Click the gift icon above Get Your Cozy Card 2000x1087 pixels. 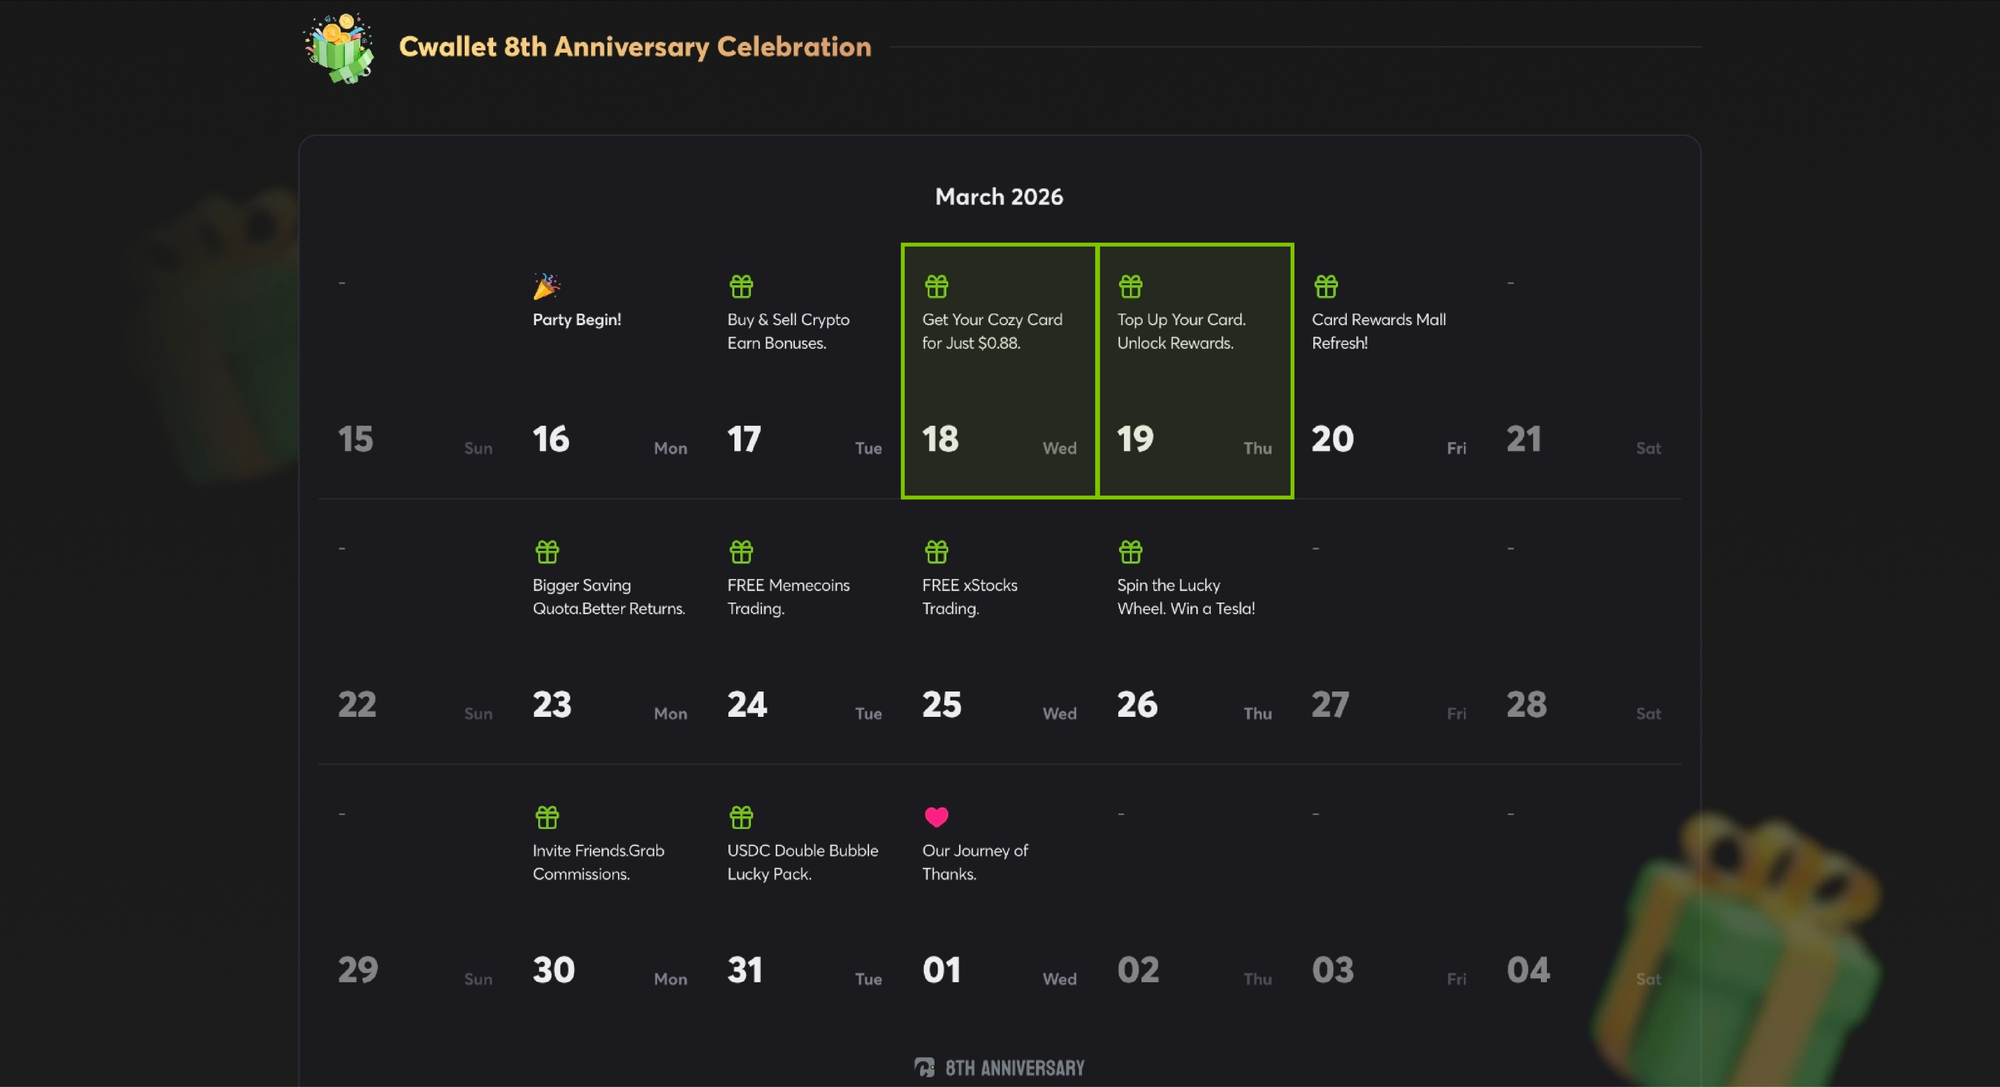[936, 287]
